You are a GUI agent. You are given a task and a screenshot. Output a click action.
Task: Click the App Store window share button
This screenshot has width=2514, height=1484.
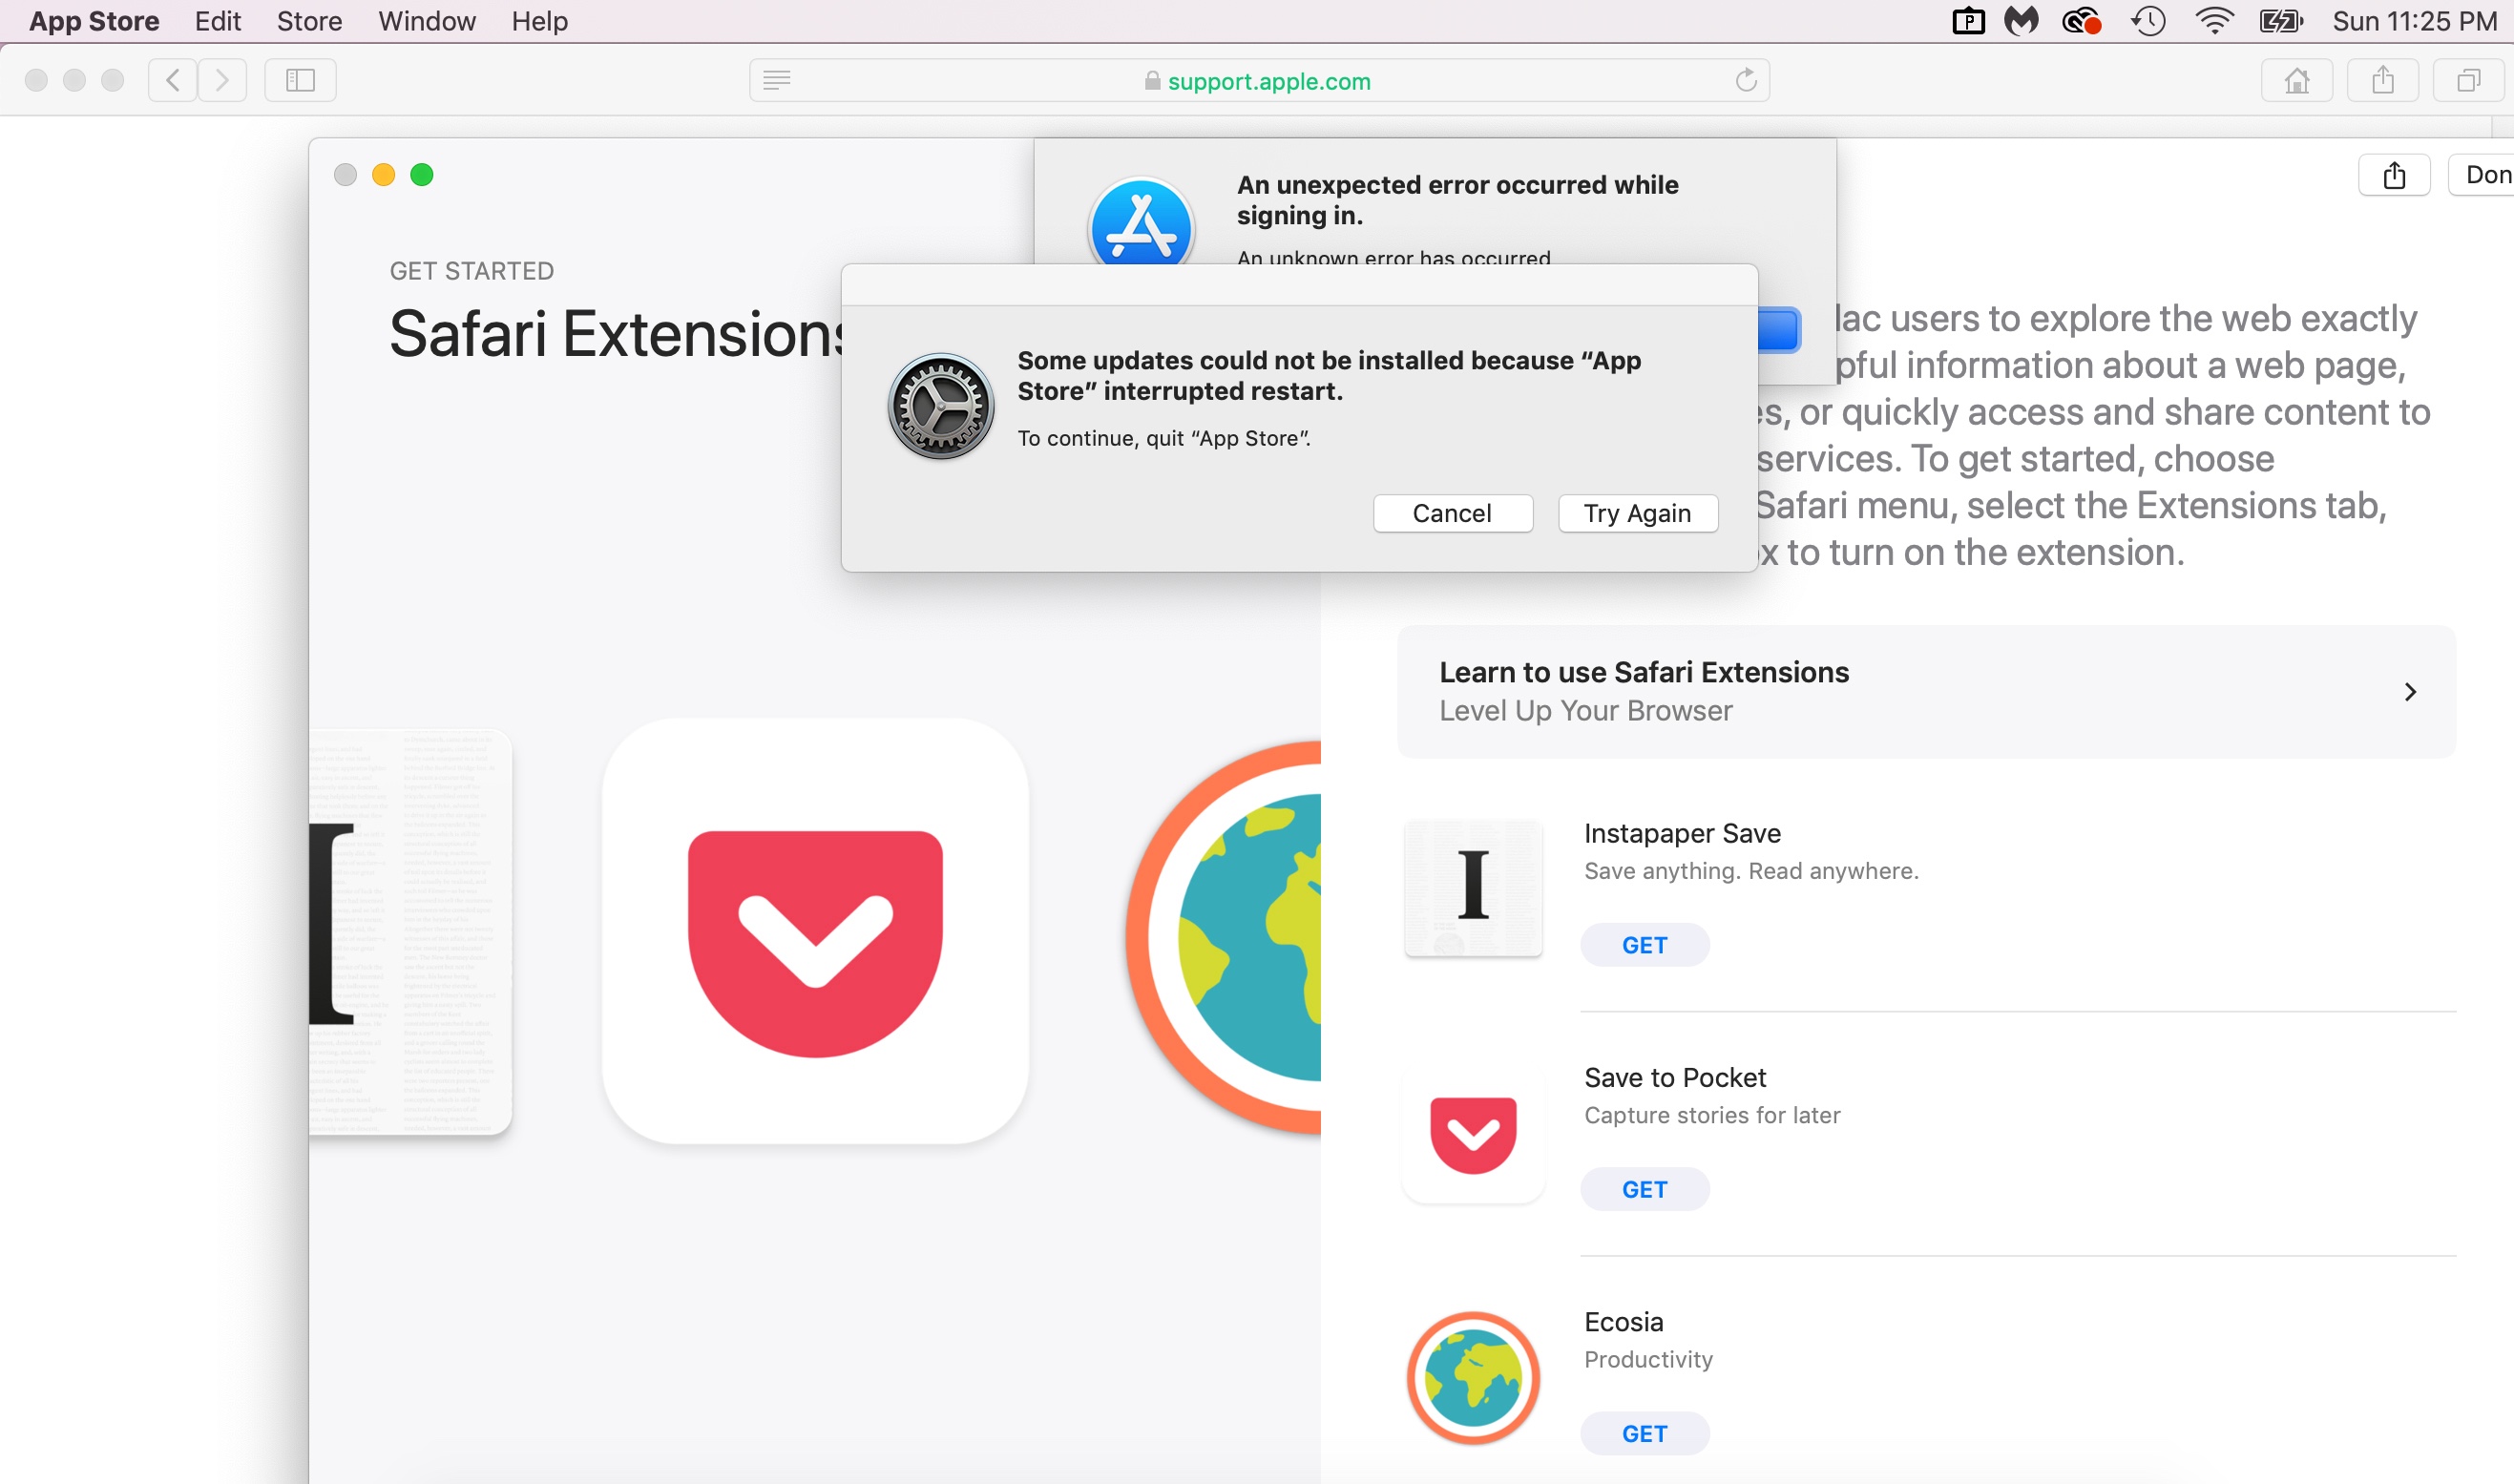coord(2394,176)
